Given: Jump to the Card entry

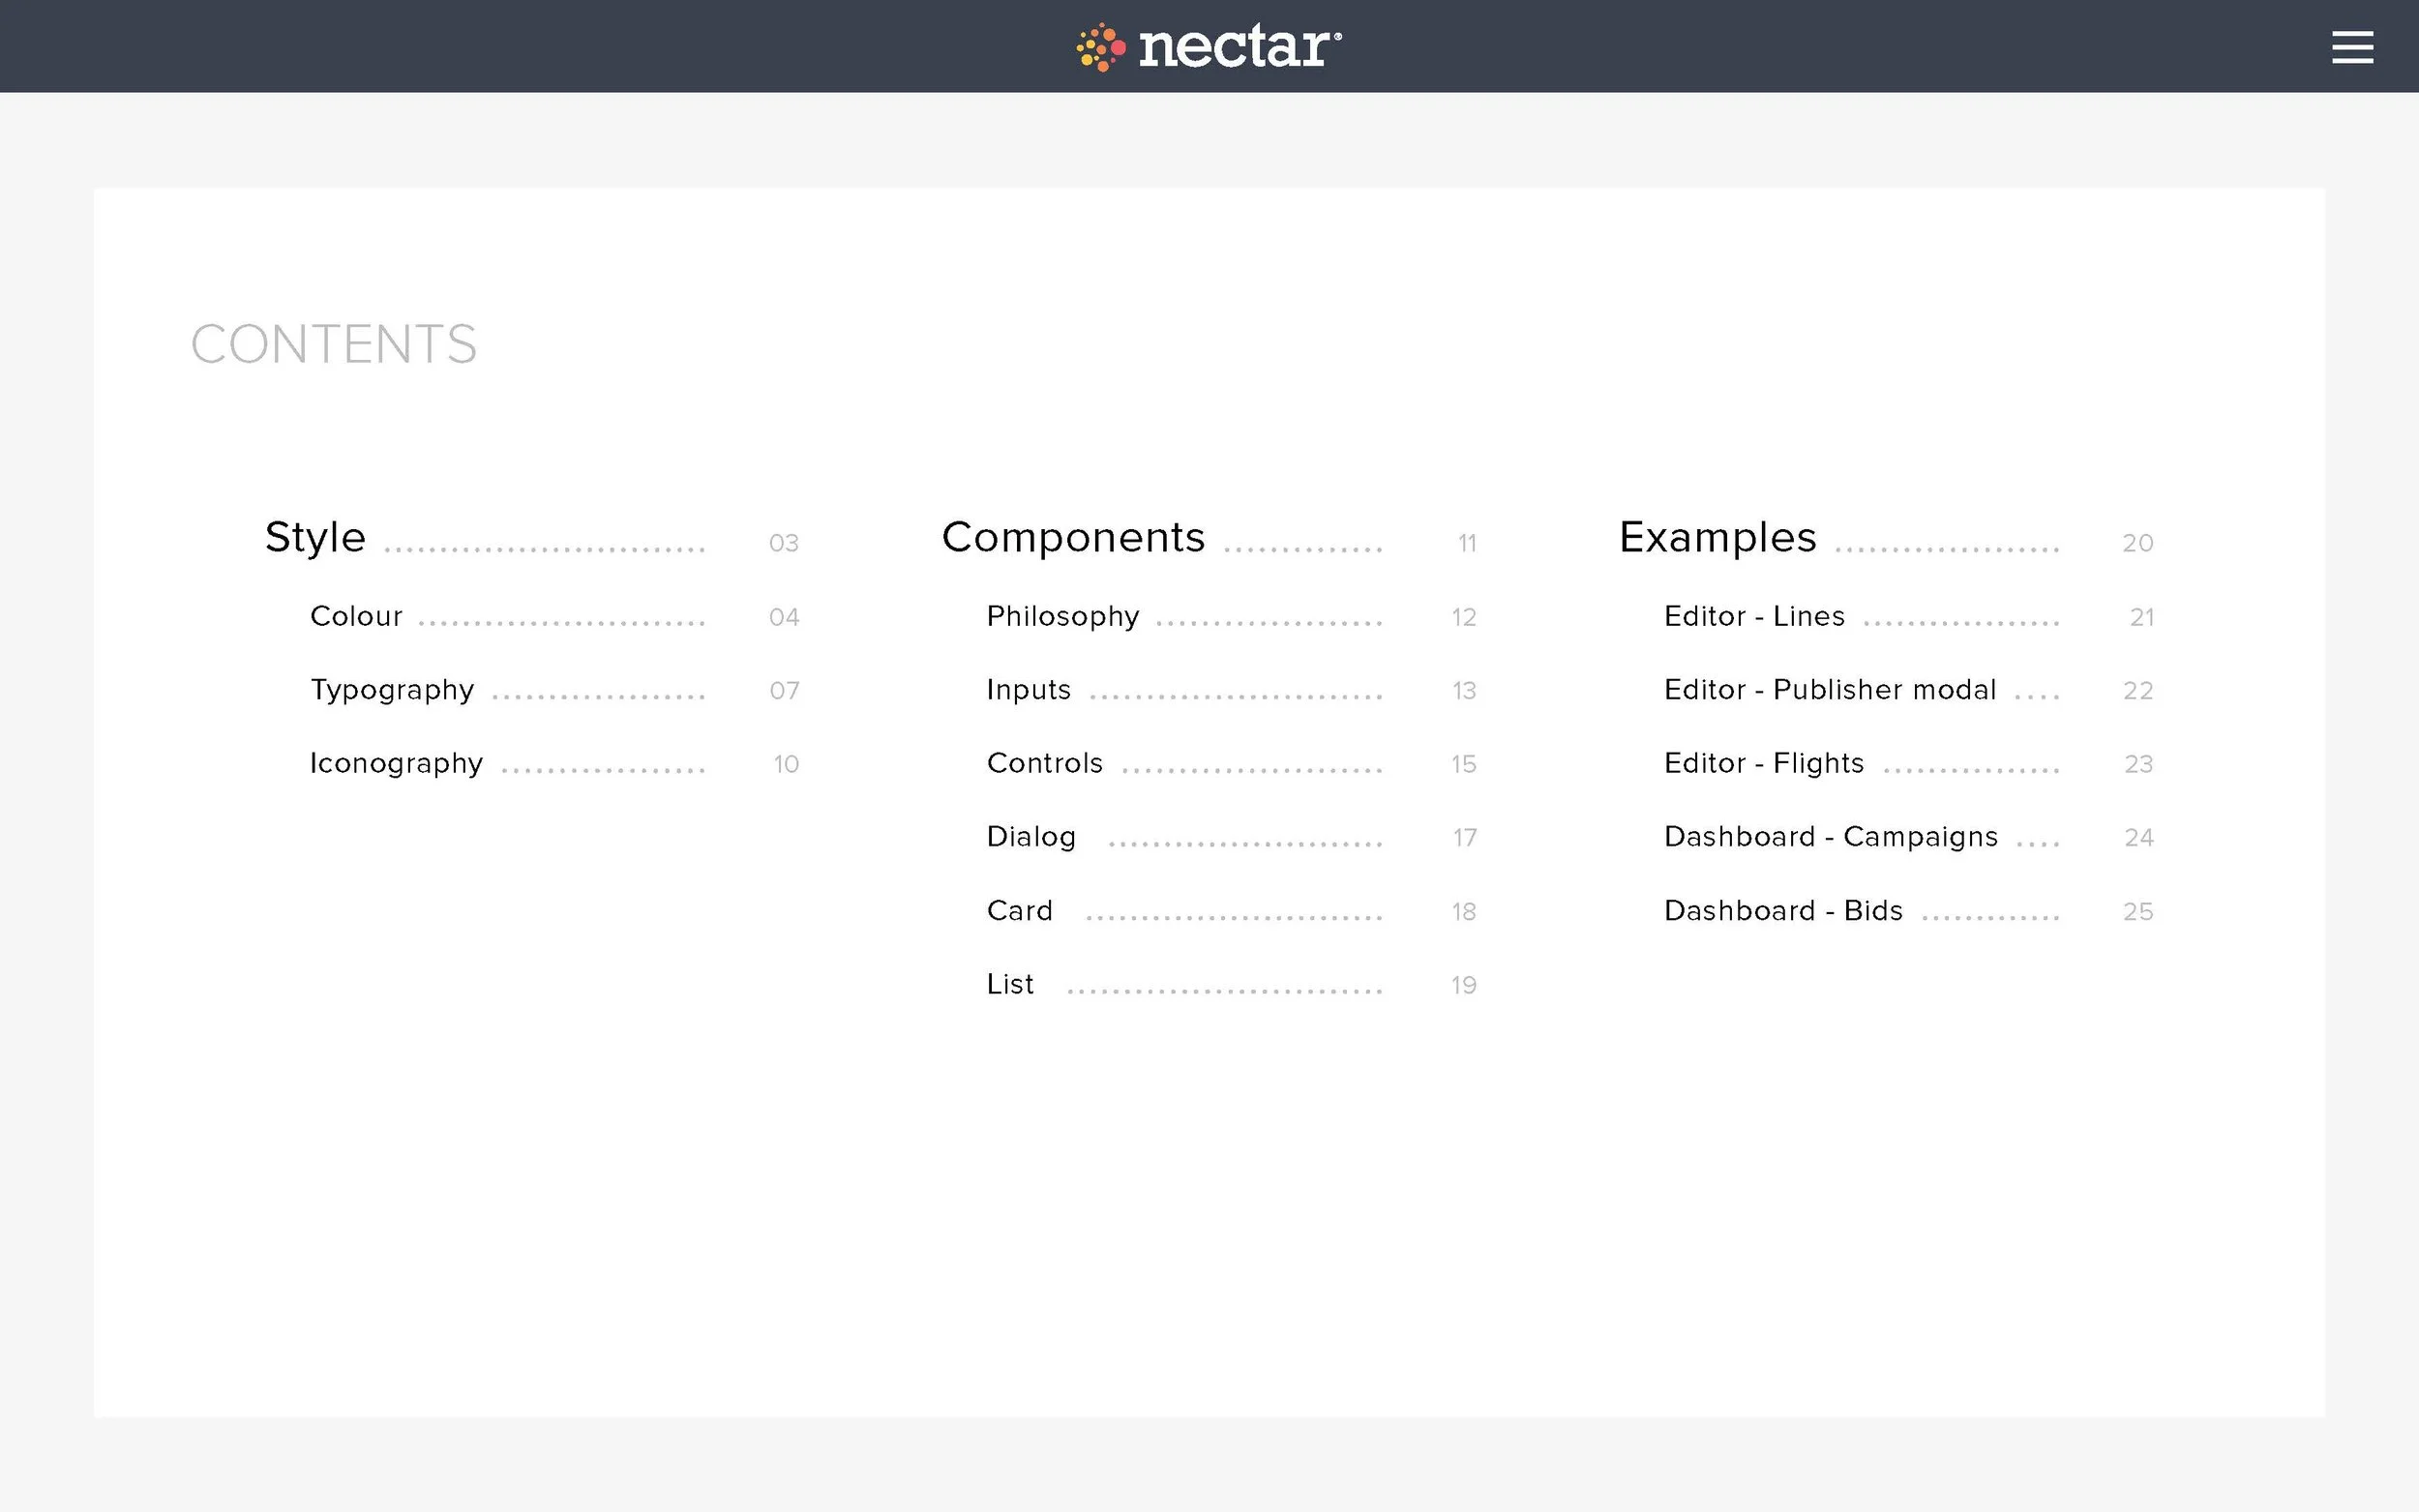Looking at the screenshot, I should [x=1019, y=911].
